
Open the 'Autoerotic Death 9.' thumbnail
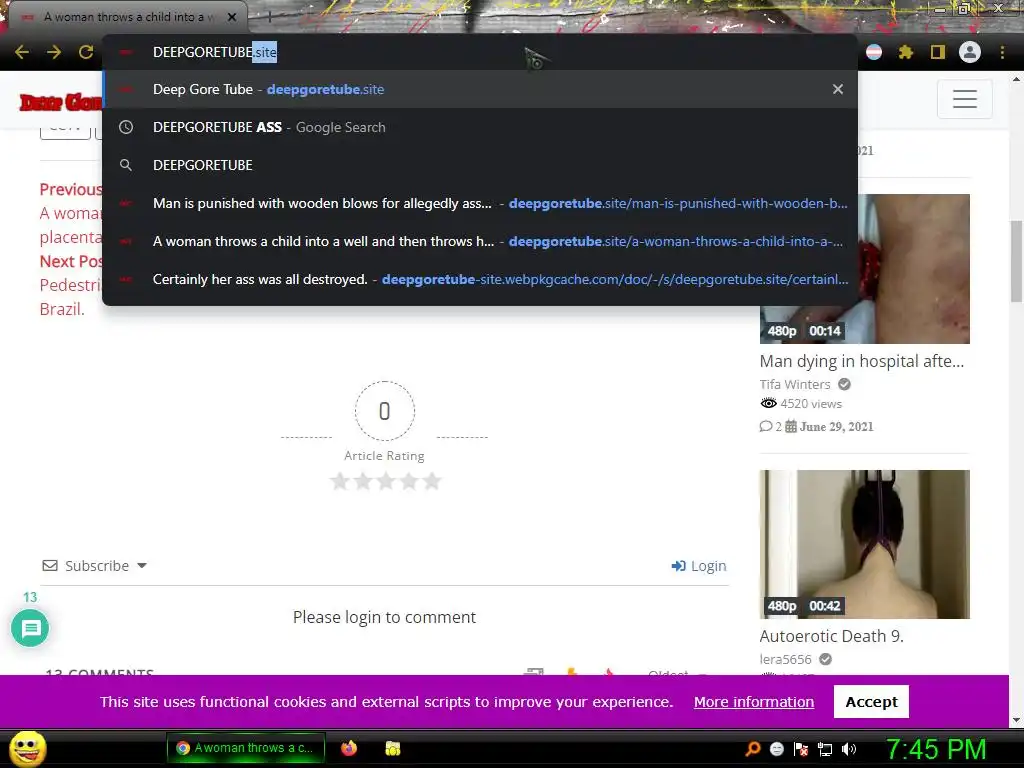pyautogui.click(x=865, y=544)
